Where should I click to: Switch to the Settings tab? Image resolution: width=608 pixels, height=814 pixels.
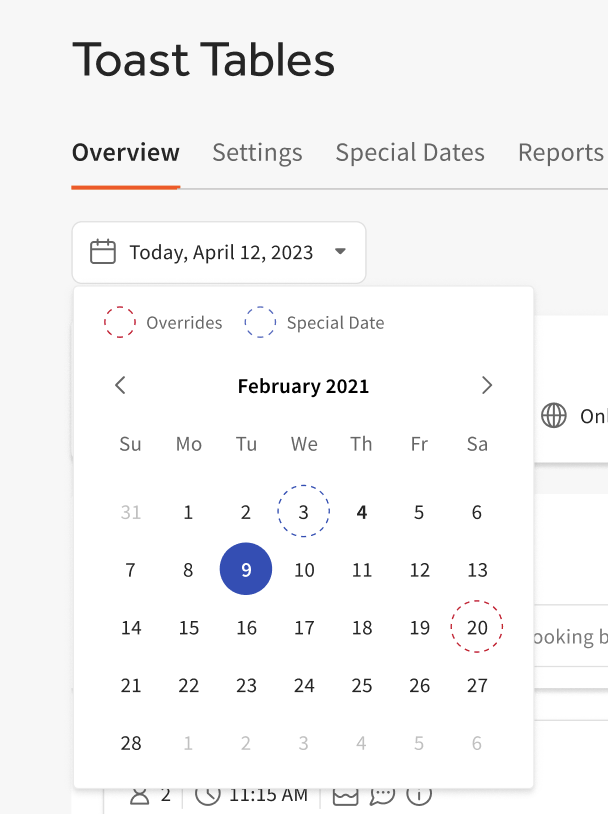coord(257,152)
